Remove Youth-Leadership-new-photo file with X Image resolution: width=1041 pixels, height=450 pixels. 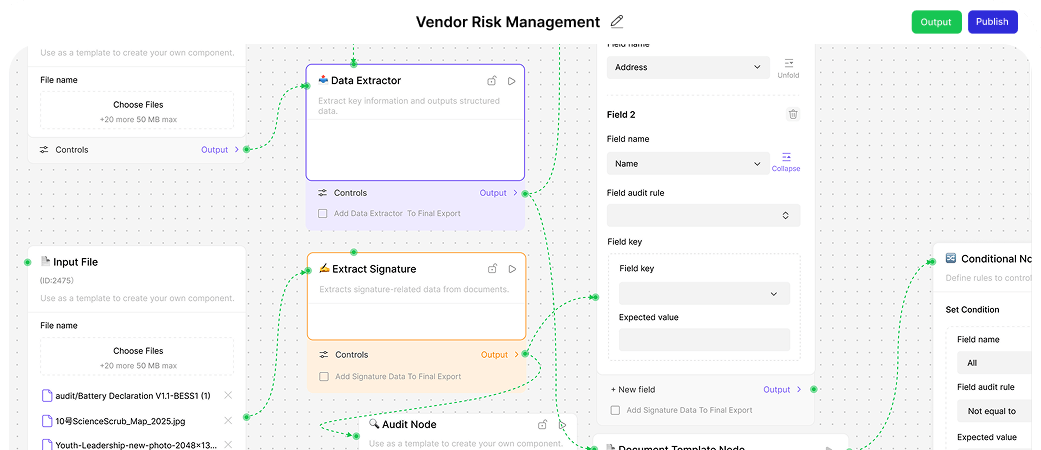pyautogui.click(x=228, y=444)
